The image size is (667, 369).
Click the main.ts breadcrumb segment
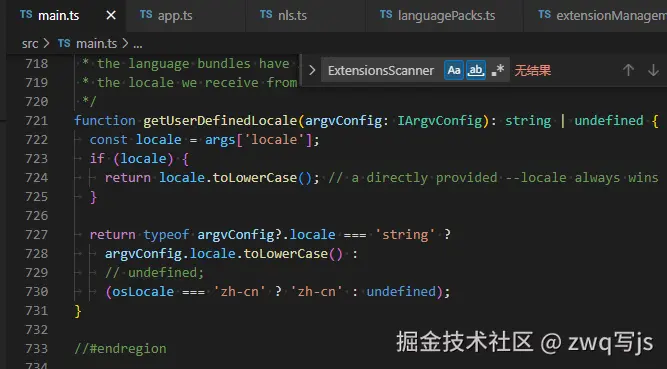[x=96, y=43]
